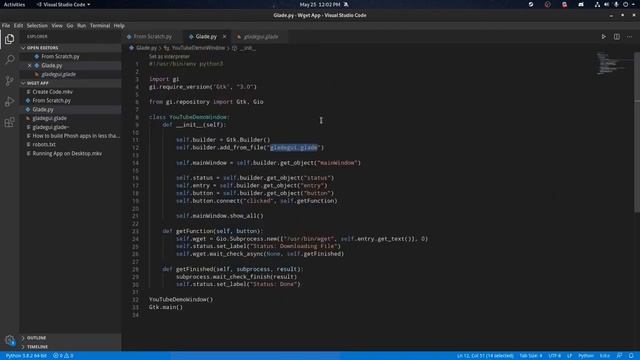Open the editor More Actions ellipsis
This screenshot has width=640, height=360.
(629, 37)
